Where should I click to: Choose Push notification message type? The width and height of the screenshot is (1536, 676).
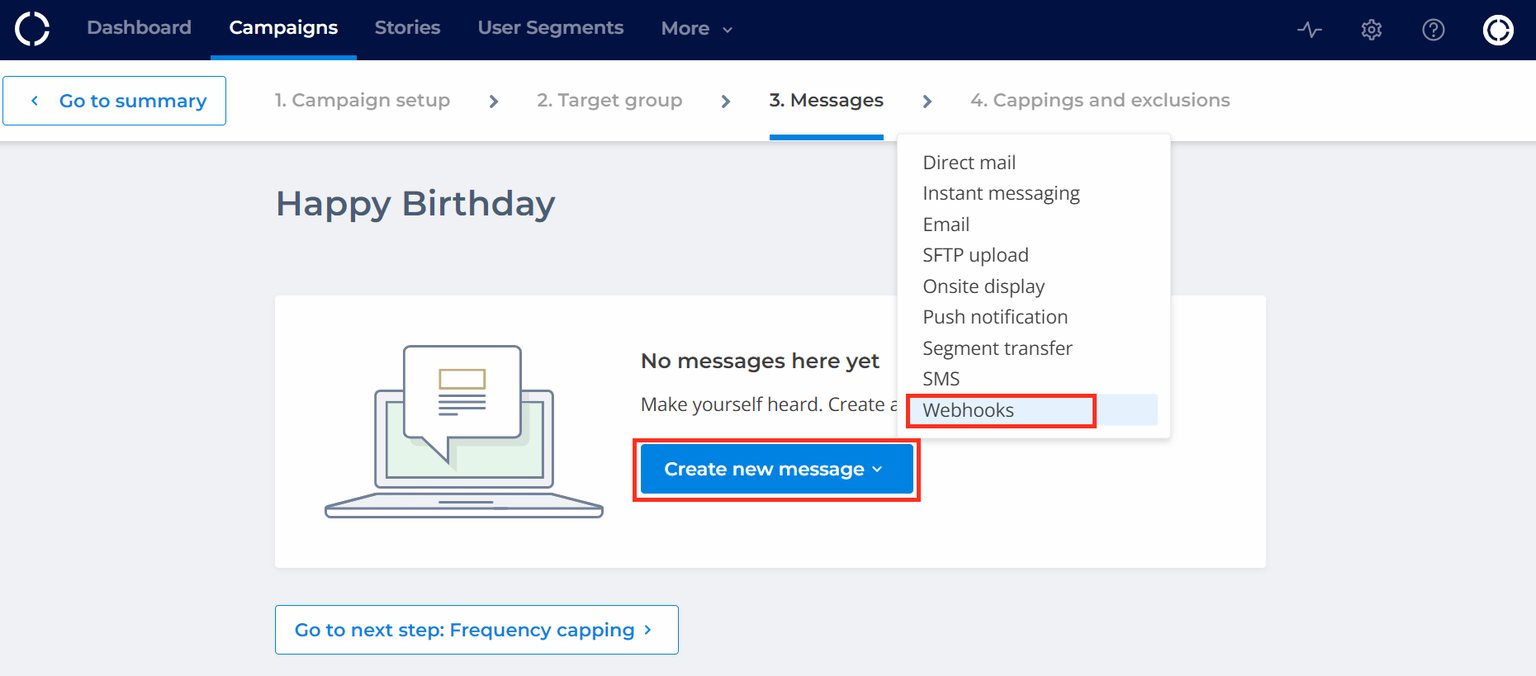pos(995,317)
